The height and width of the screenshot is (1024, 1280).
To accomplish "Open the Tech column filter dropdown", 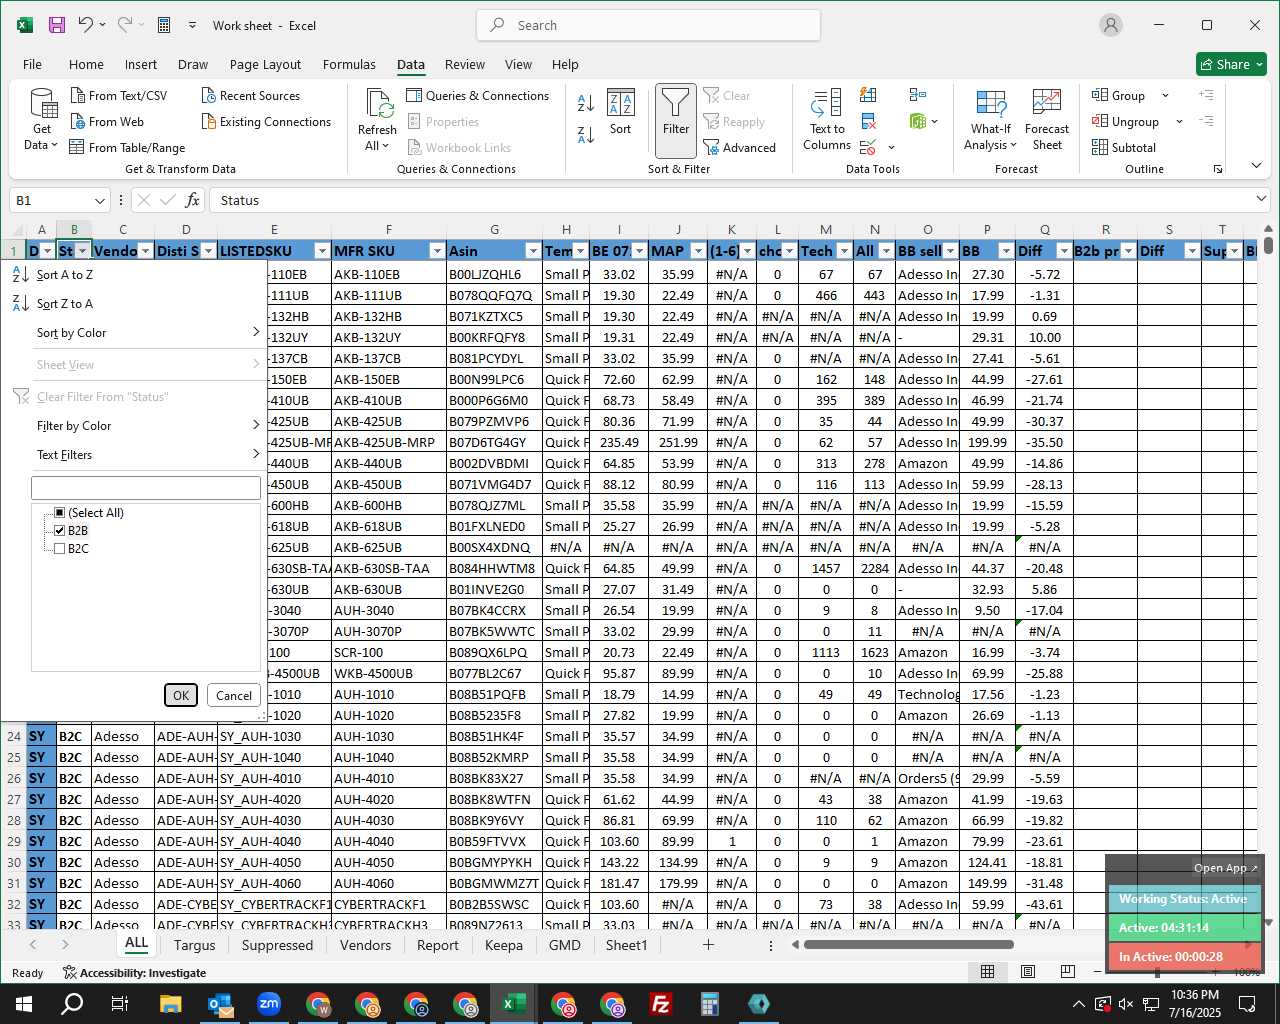I will click(x=844, y=251).
